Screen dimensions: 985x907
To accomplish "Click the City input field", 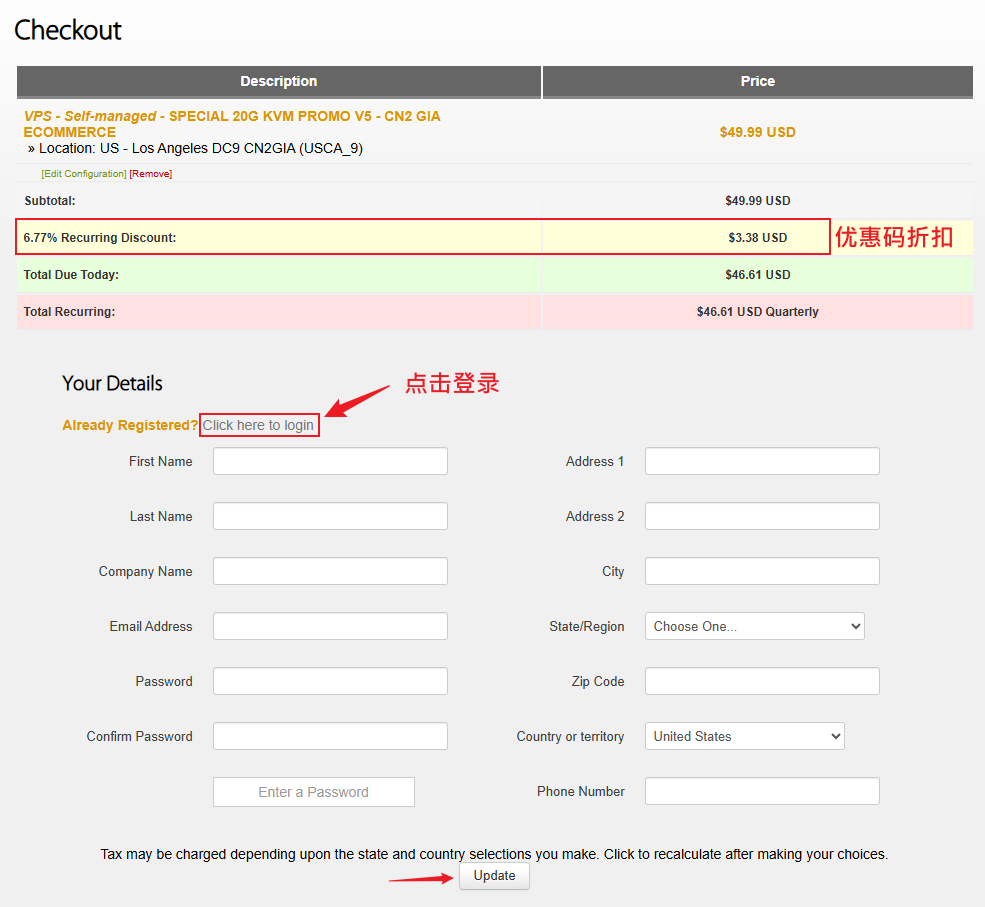I will click(762, 571).
